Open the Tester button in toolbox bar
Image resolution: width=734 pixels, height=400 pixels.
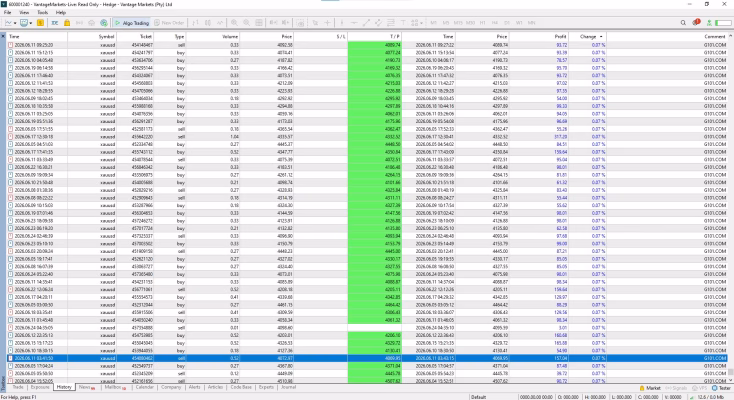[721, 388]
